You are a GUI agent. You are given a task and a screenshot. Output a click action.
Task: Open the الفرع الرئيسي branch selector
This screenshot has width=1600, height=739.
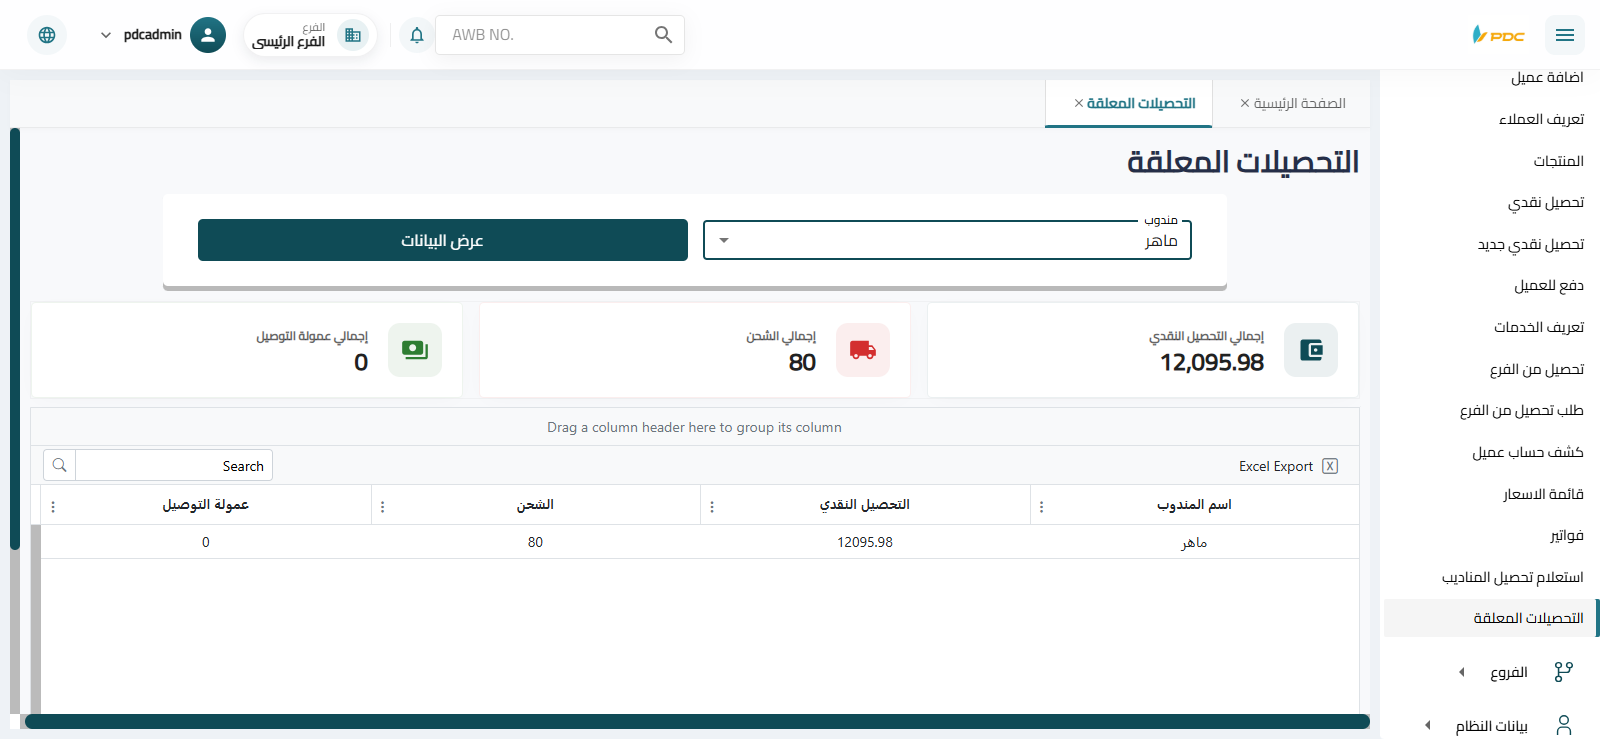click(310, 35)
